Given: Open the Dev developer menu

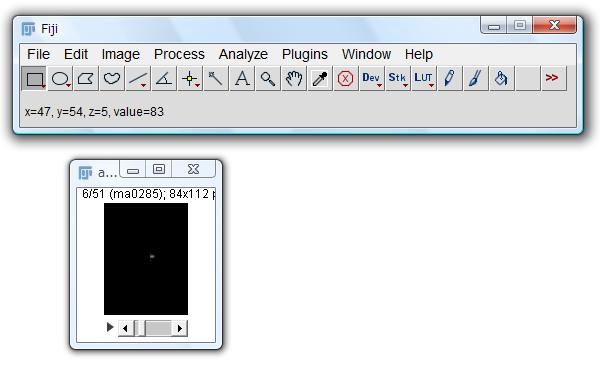Looking at the screenshot, I should click(372, 78).
